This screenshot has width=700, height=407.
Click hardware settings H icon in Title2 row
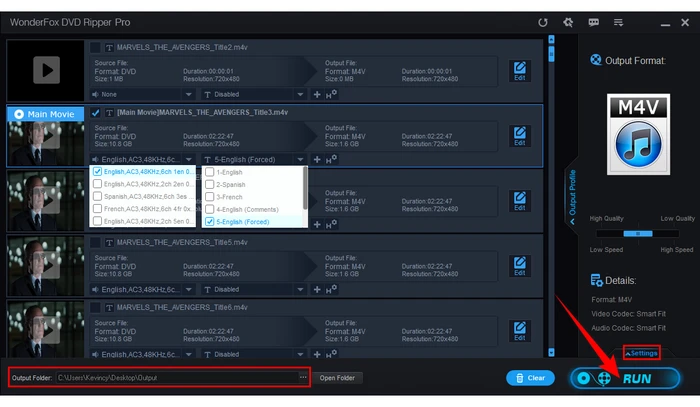coord(331,94)
